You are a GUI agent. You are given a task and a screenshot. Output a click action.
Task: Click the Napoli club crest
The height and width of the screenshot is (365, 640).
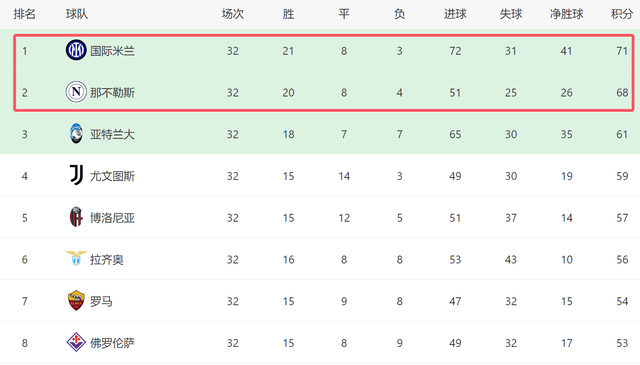click(76, 92)
